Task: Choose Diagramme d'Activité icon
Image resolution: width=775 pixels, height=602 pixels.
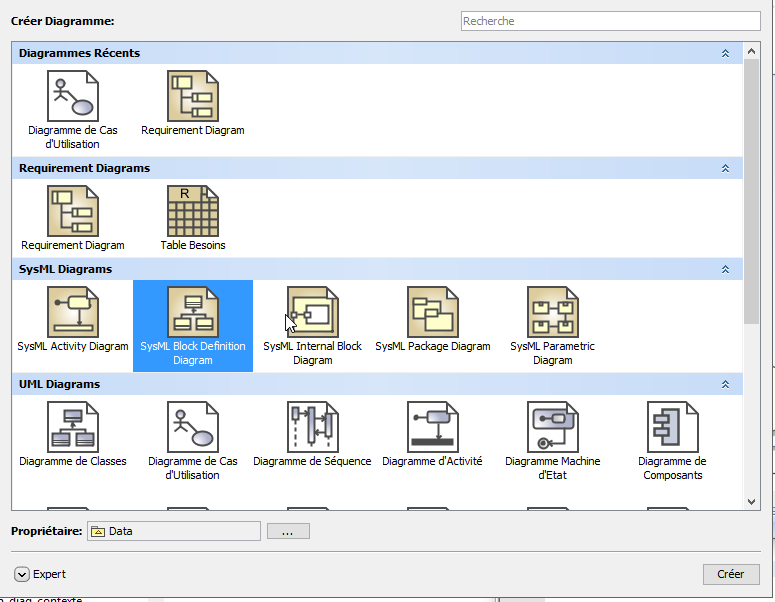Action: click(x=433, y=427)
